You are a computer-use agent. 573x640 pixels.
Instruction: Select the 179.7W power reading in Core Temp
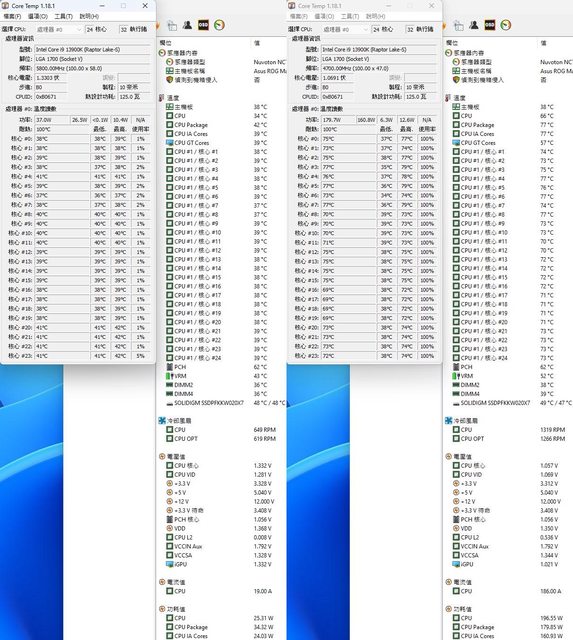338,120
